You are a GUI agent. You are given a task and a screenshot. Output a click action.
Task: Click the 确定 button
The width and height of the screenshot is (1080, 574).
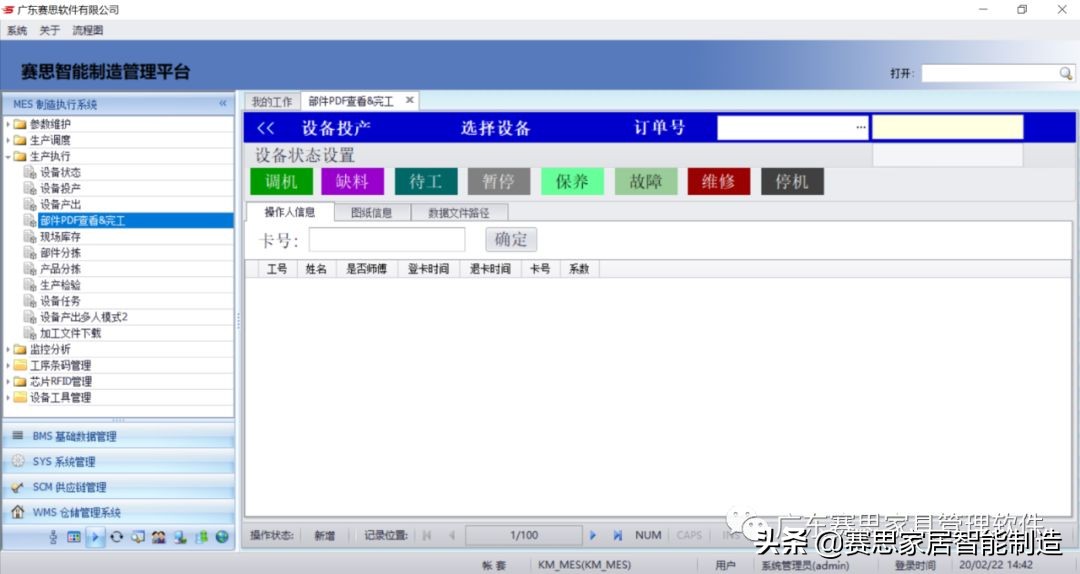point(511,239)
